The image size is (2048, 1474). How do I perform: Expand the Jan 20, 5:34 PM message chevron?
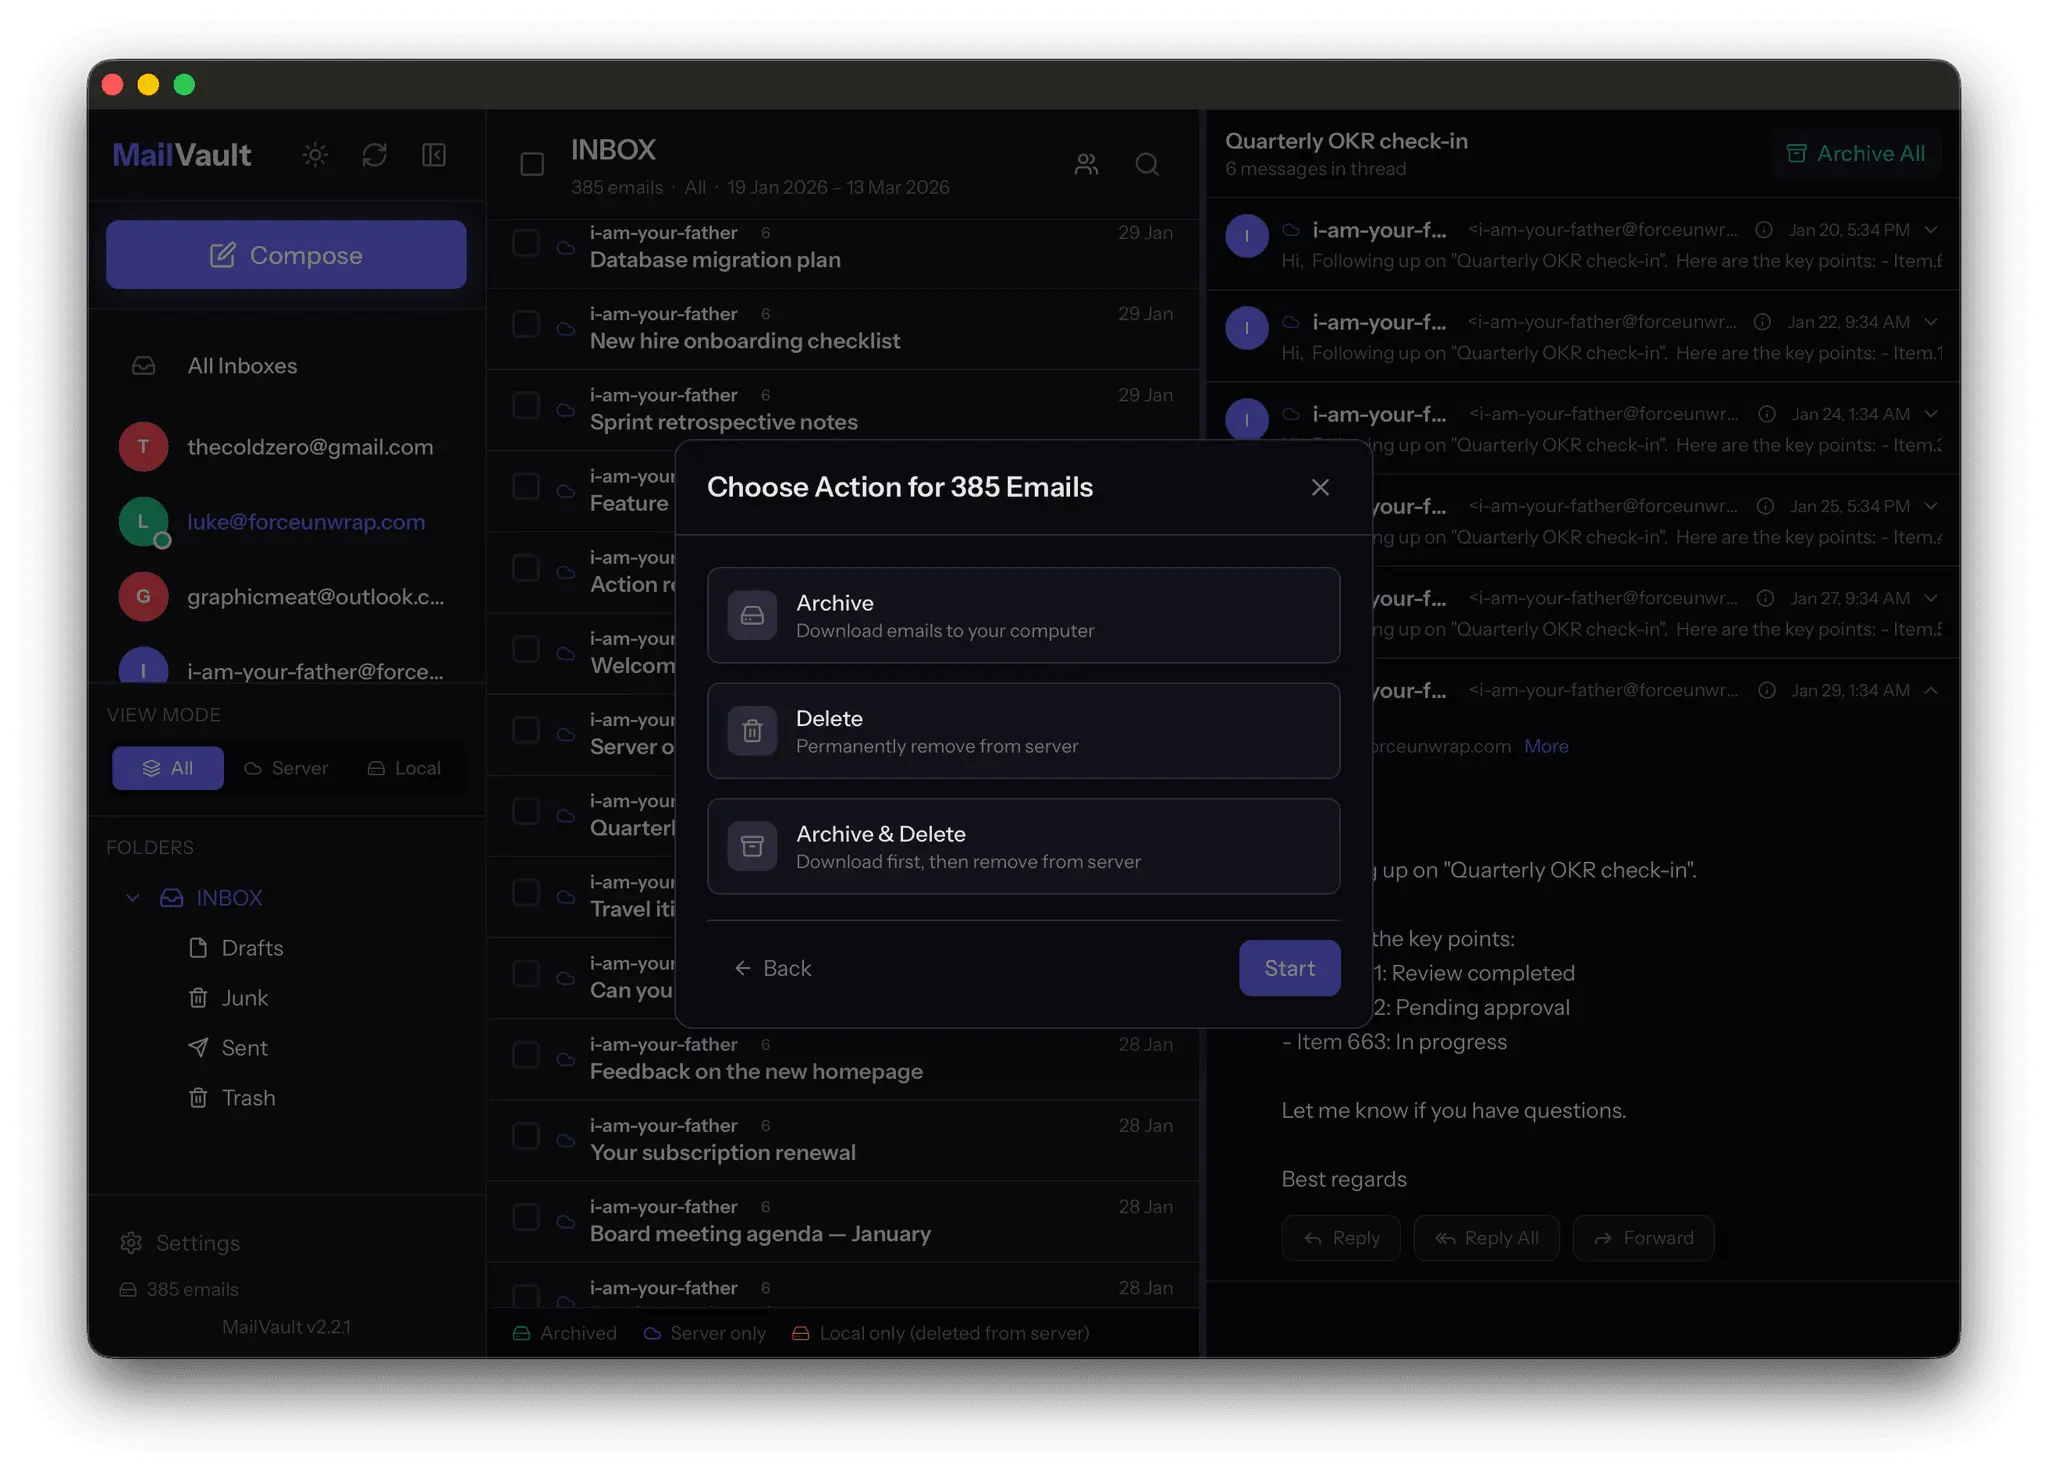click(1931, 230)
